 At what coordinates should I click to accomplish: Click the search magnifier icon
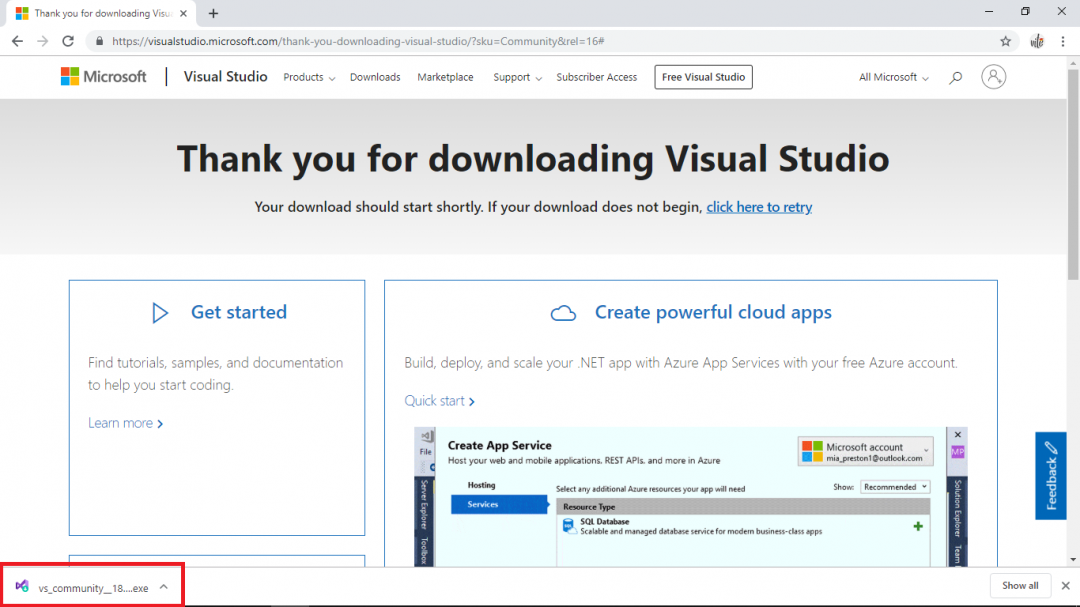tap(955, 77)
